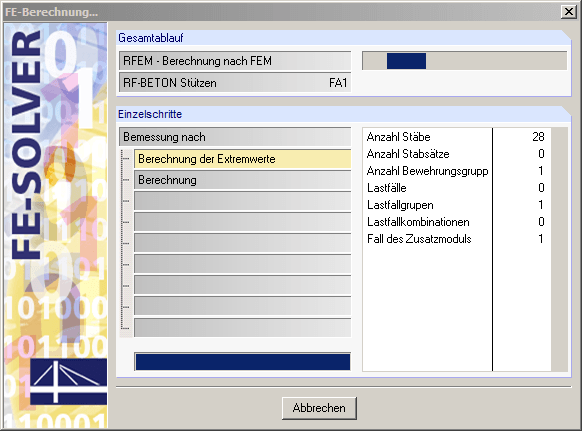The height and width of the screenshot is (431, 582).
Task: Select 'RFEM - Berechnung nach FEM' row
Action: 235,61
